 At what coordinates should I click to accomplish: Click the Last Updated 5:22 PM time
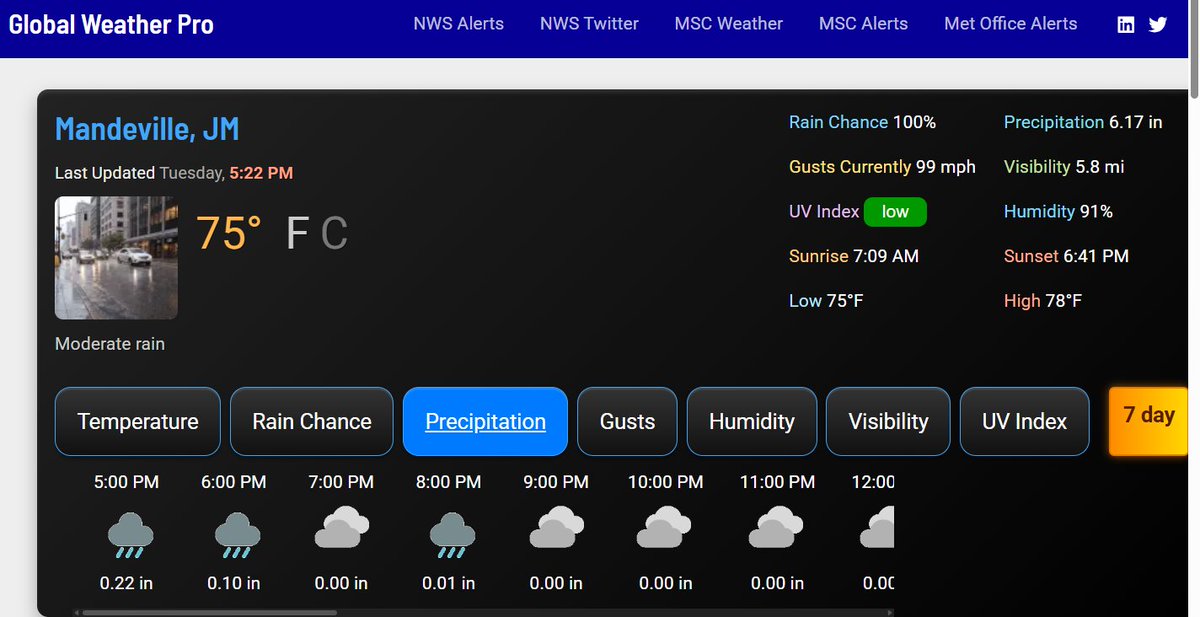click(x=261, y=173)
